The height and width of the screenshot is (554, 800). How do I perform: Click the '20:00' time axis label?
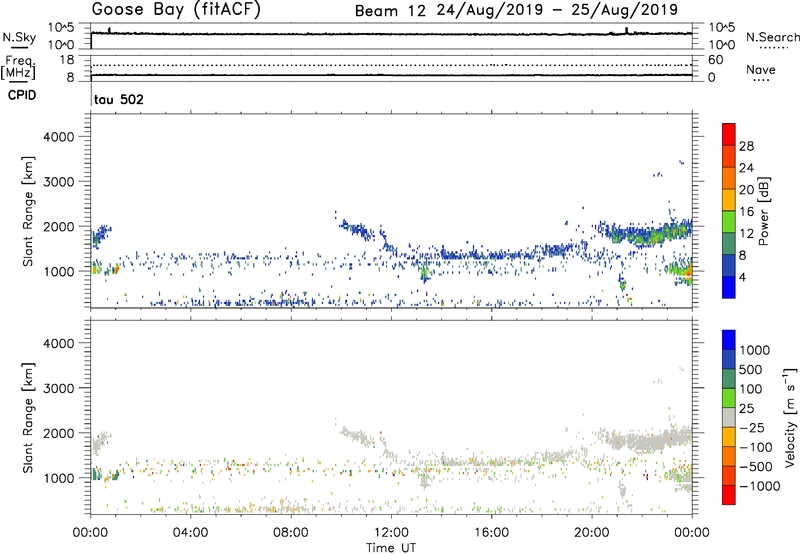pos(591,533)
